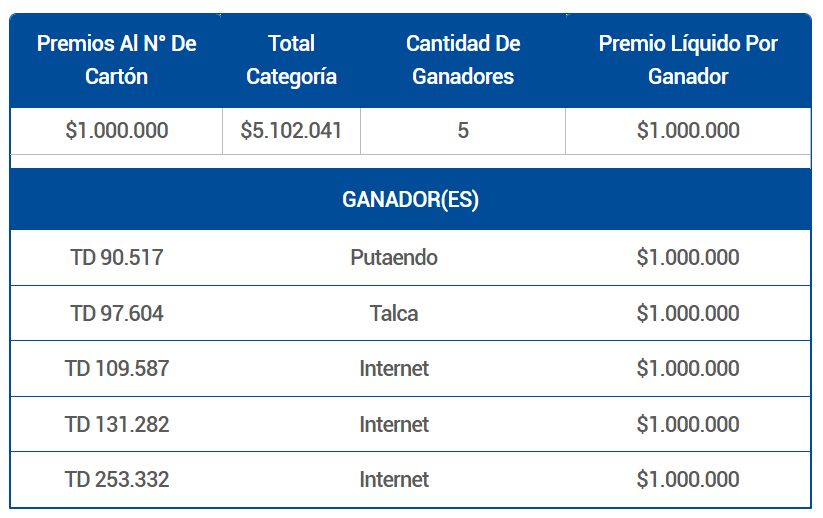Select the "Total Categoría" column header
823x518 pixels.
[291, 60]
